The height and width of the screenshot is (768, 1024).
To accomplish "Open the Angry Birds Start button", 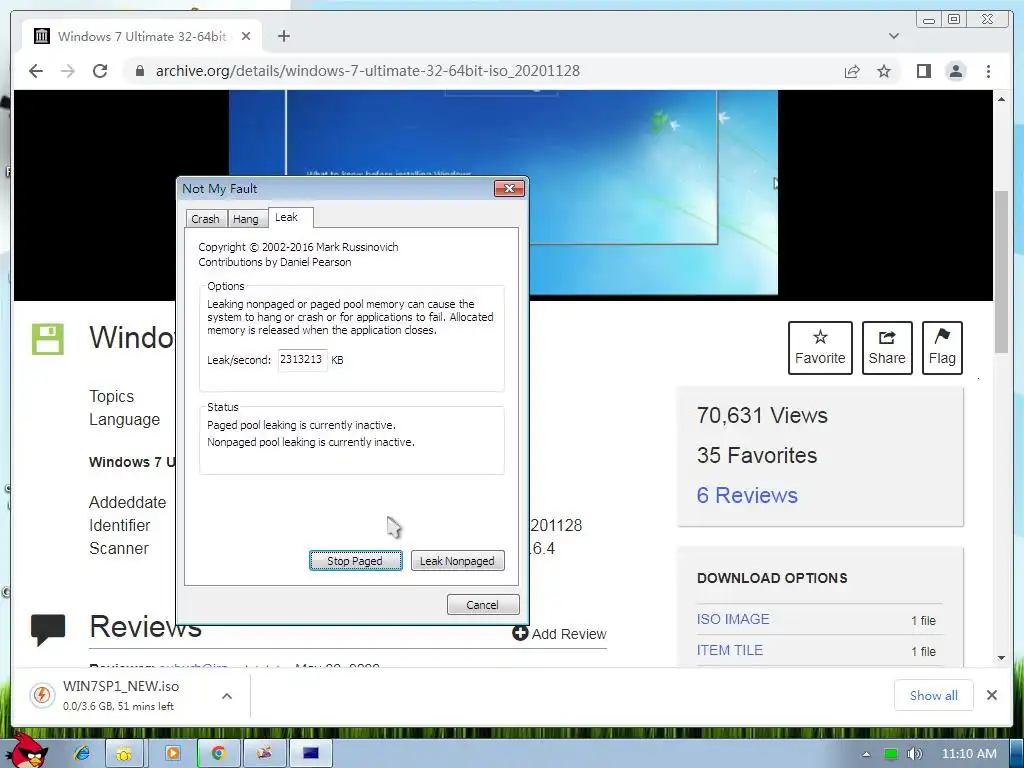I will (x=27, y=750).
